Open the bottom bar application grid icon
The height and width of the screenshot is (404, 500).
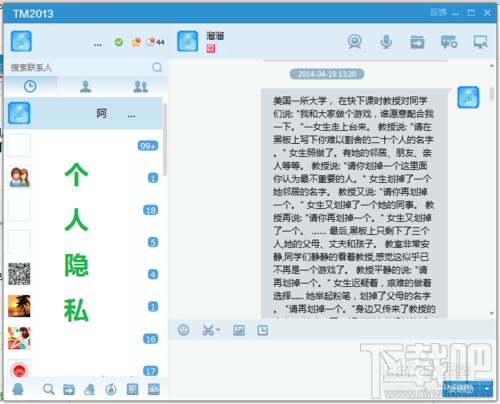[132, 389]
